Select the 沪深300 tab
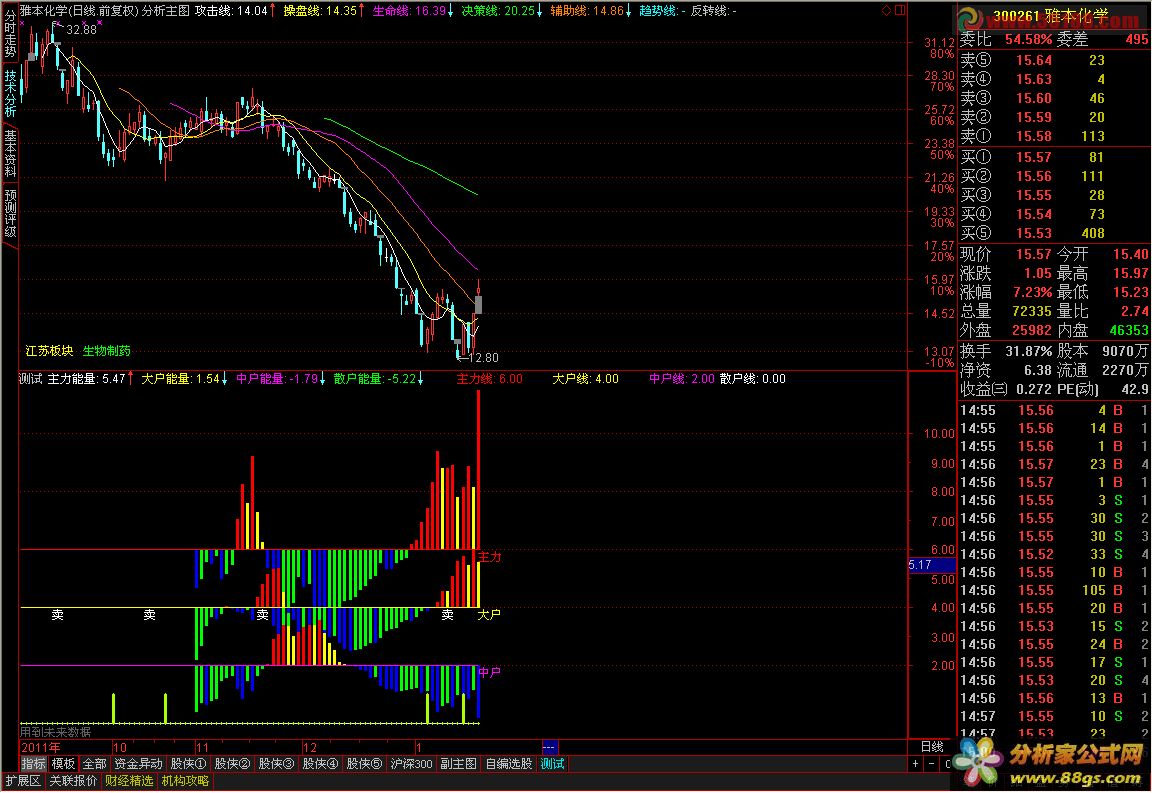The image size is (1152, 793). coord(411,764)
